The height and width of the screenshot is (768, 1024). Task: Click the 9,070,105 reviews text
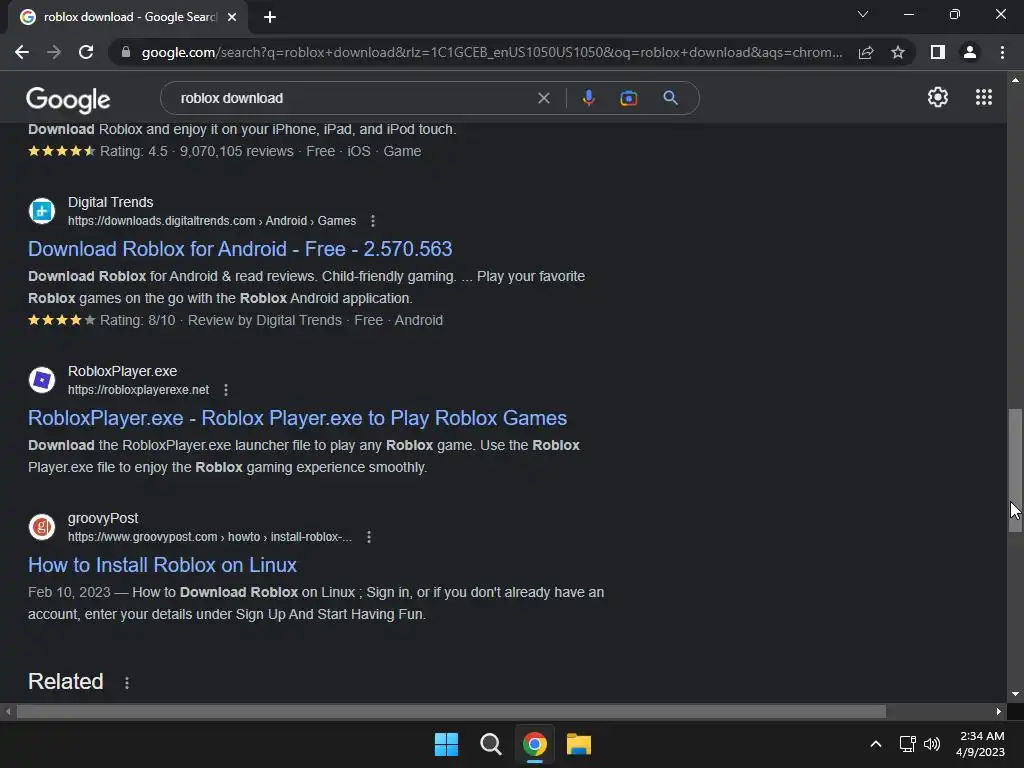click(x=236, y=151)
